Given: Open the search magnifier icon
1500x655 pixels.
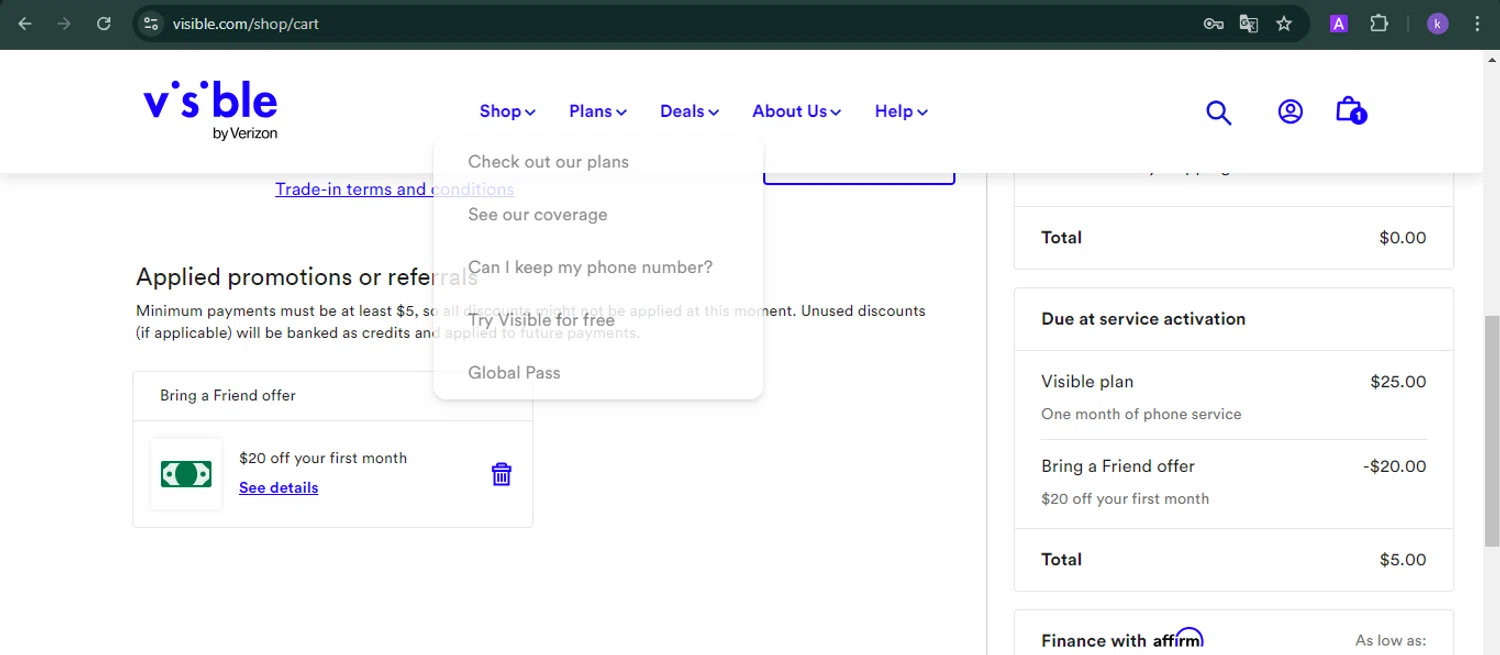Looking at the screenshot, I should click(1218, 112).
